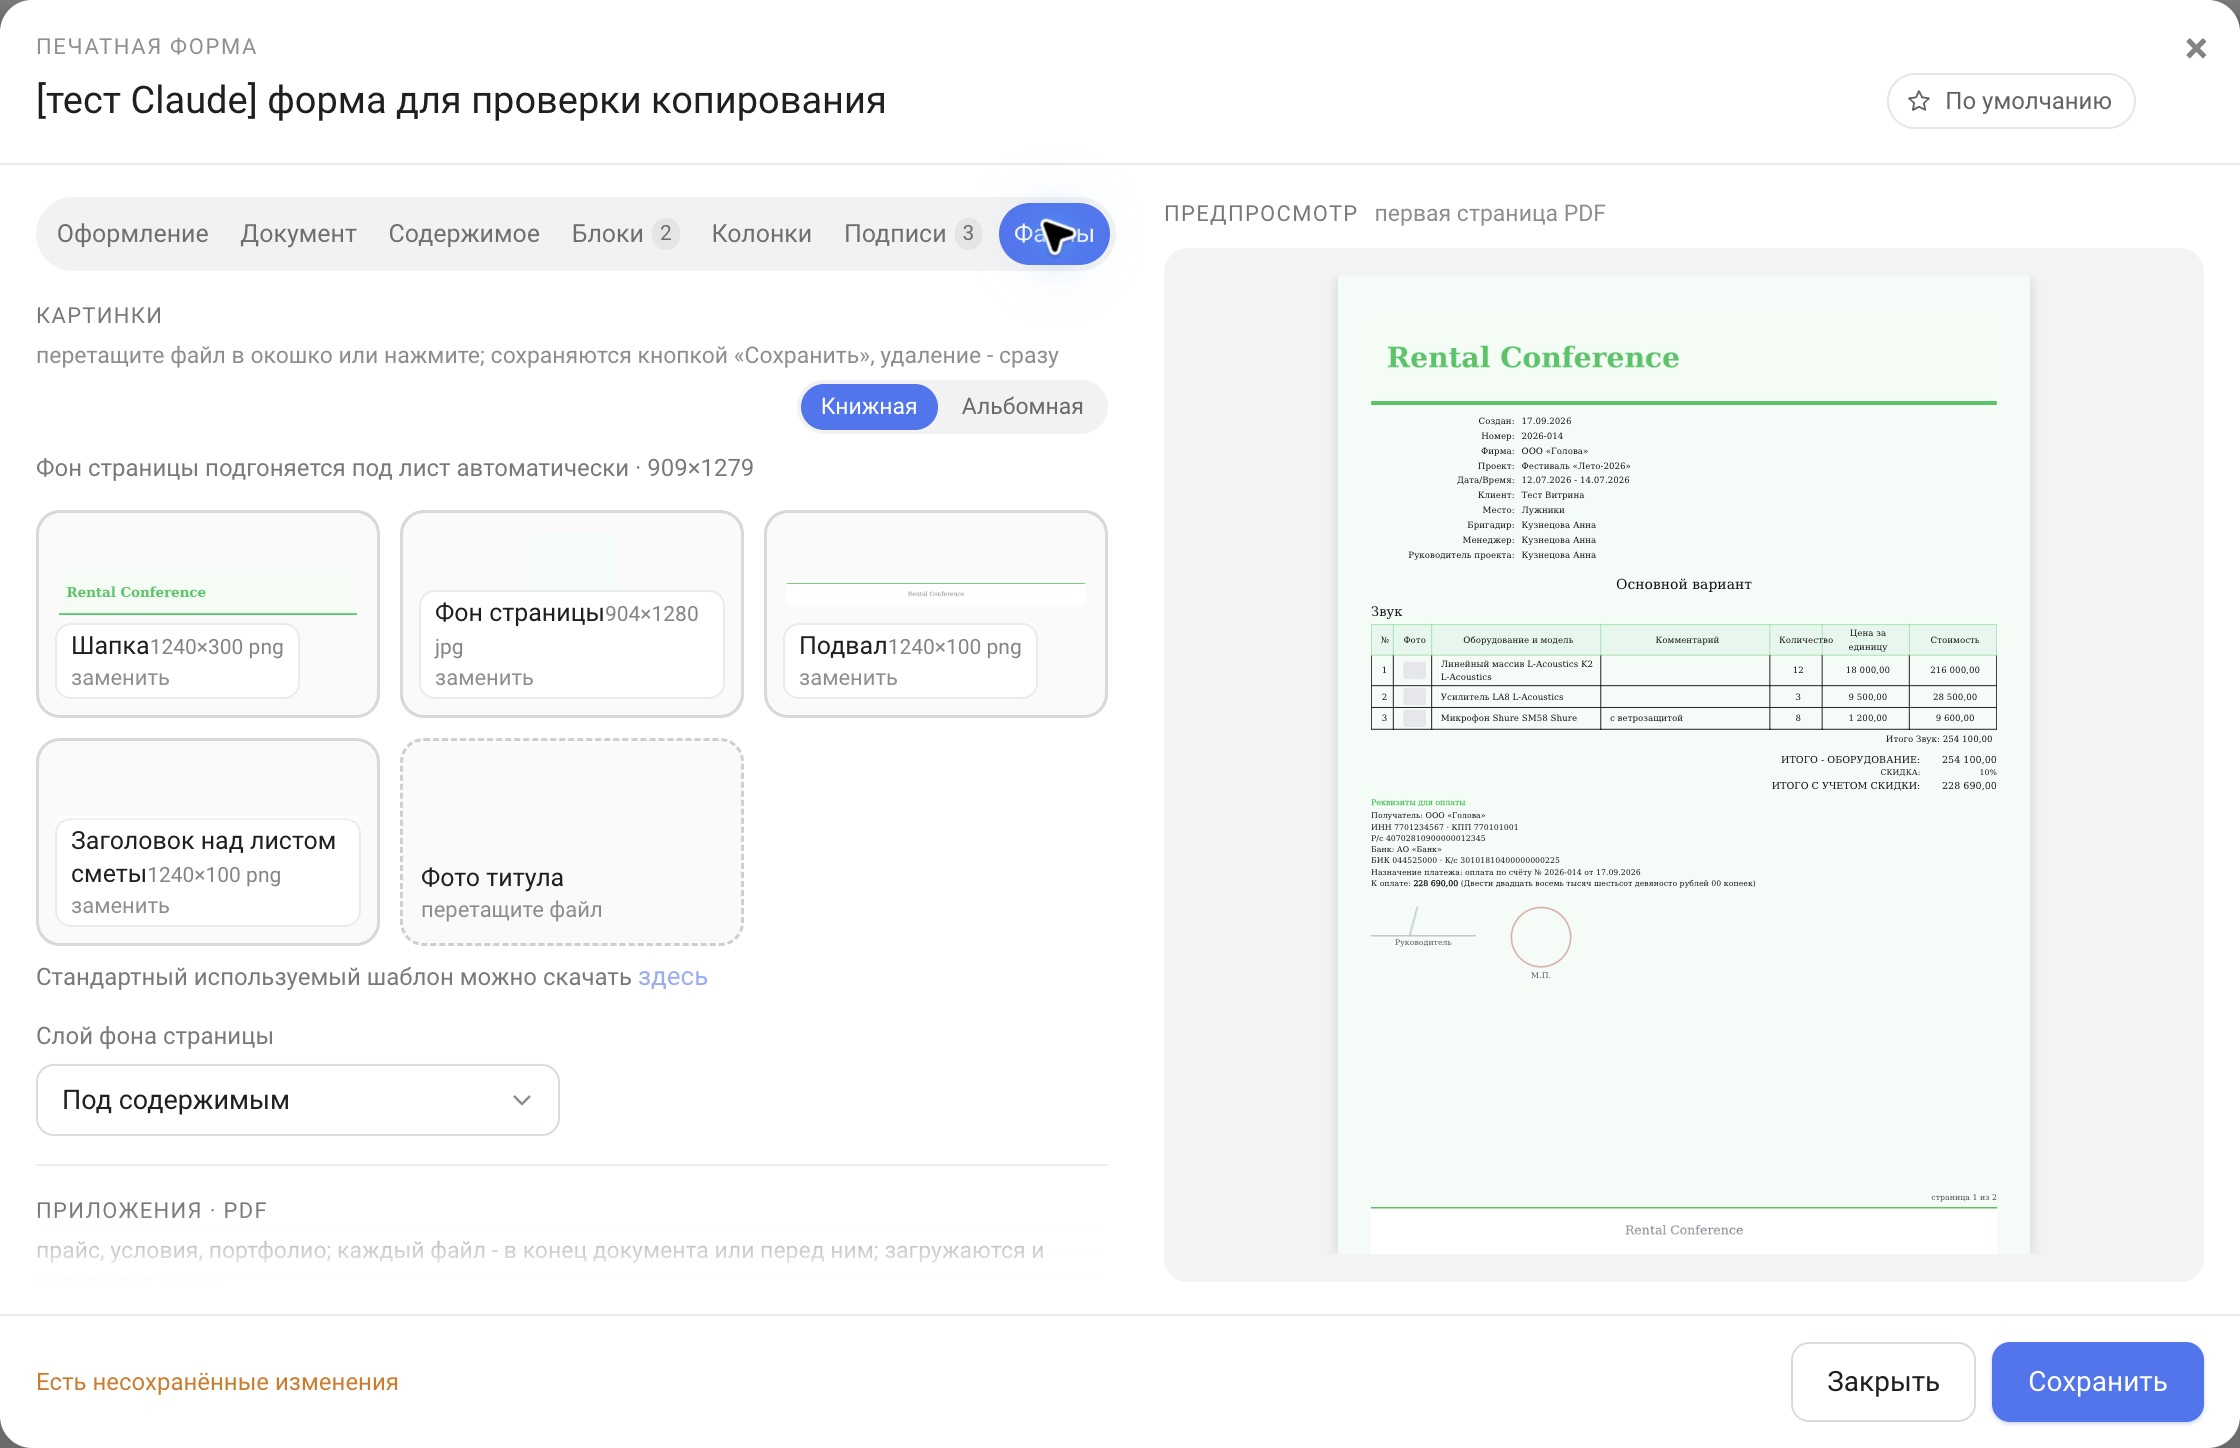
Task: Replace the Подвал image via заменить
Action: click(848, 678)
